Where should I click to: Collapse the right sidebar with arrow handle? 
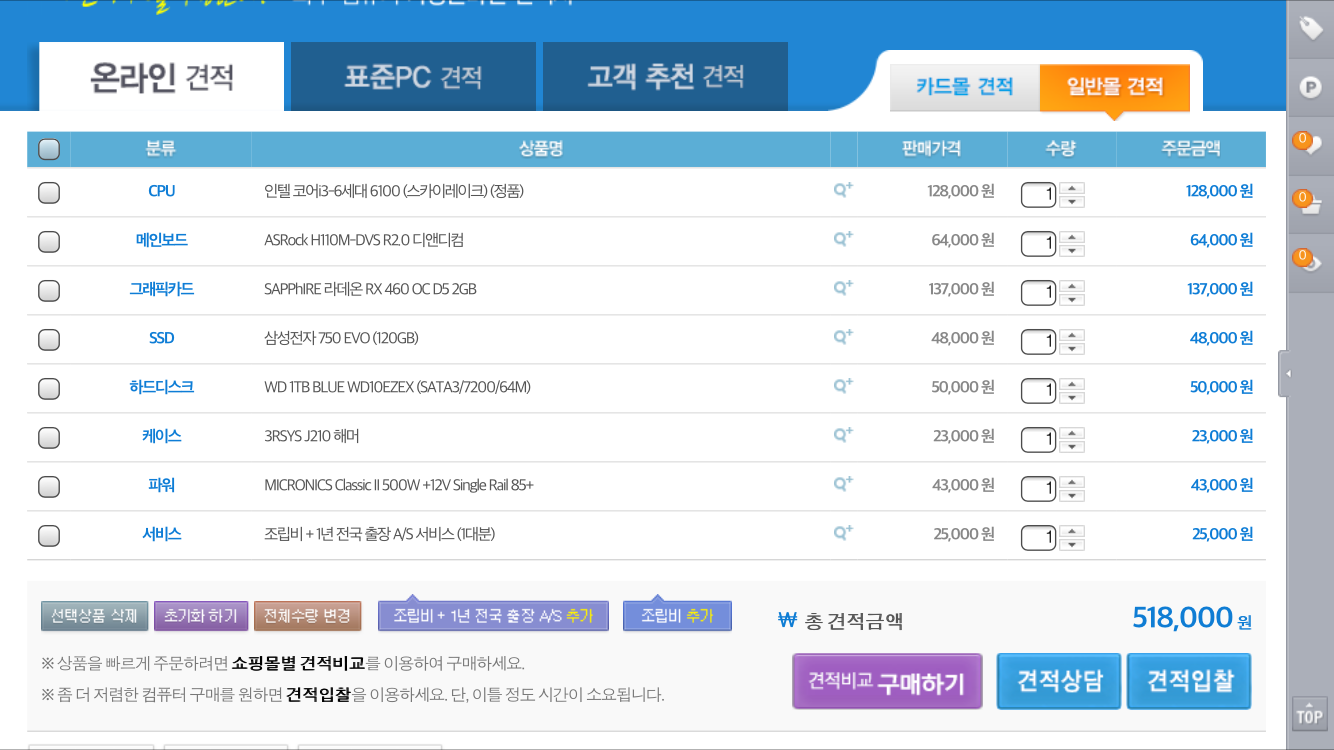tap(1286, 373)
